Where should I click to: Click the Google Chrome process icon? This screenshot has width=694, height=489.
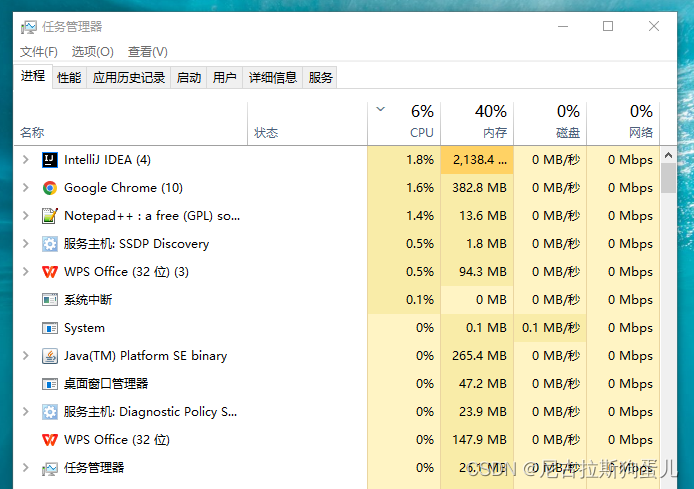tap(50, 188)
